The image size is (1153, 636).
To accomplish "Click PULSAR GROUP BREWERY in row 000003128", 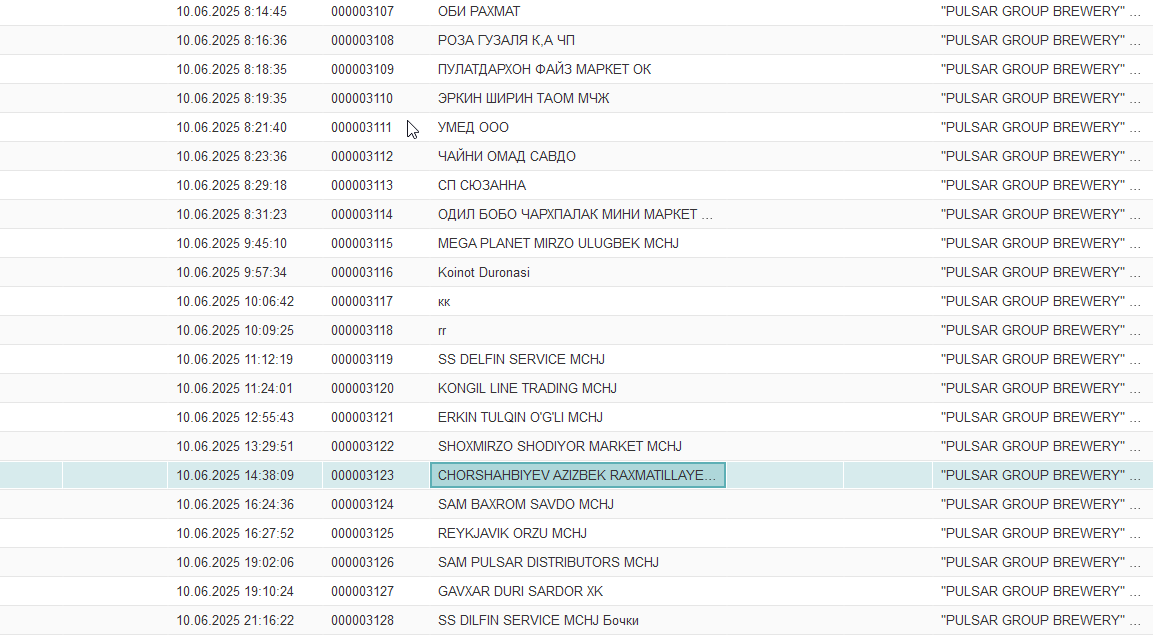I will point(1040,621).
